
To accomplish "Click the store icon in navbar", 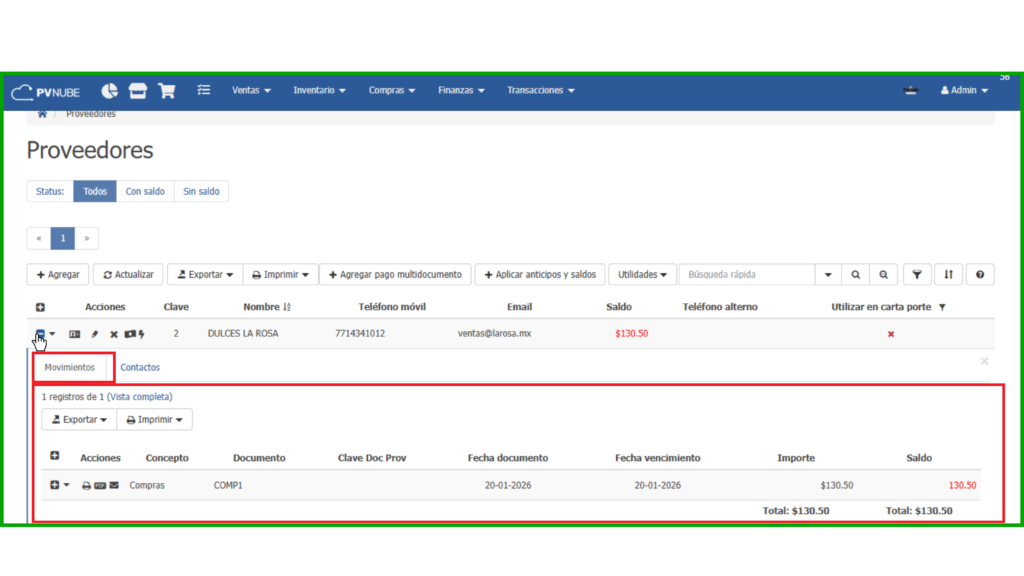I will click(138, 91).
